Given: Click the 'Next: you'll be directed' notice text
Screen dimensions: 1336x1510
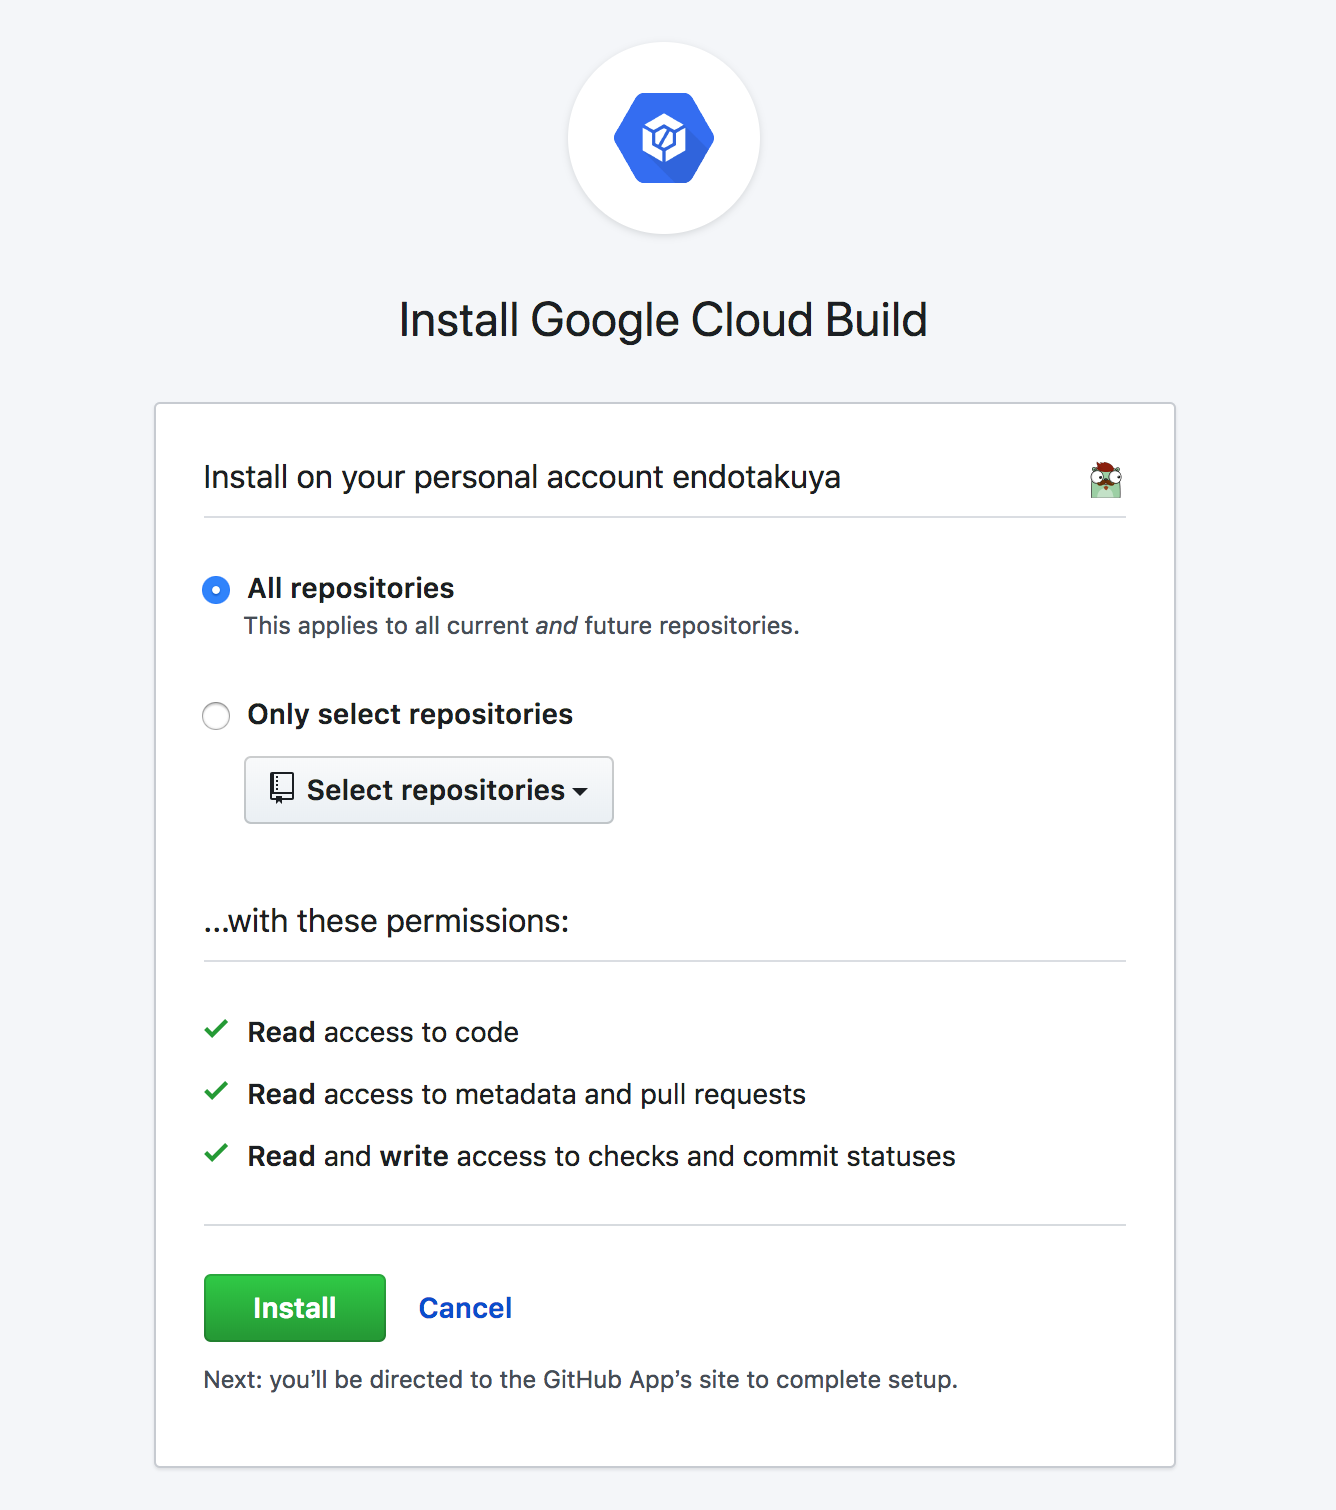Looking at the screenshot, I should pyautogui.click(x=581, y=1380).
